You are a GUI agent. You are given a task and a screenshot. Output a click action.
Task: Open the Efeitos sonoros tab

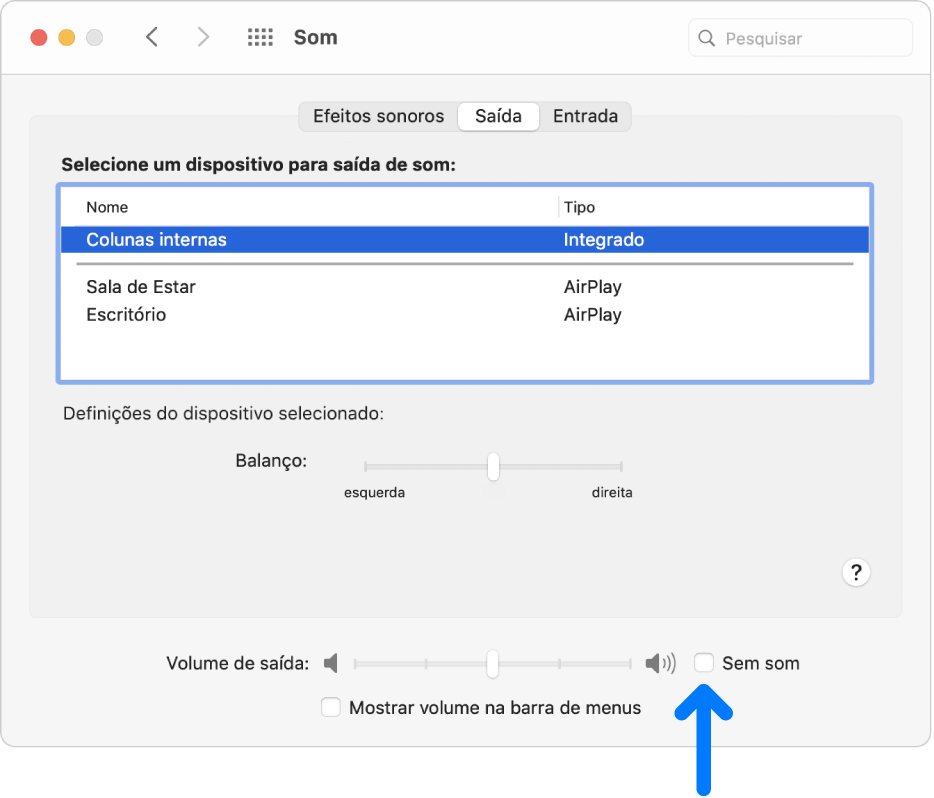pos(378,116)
